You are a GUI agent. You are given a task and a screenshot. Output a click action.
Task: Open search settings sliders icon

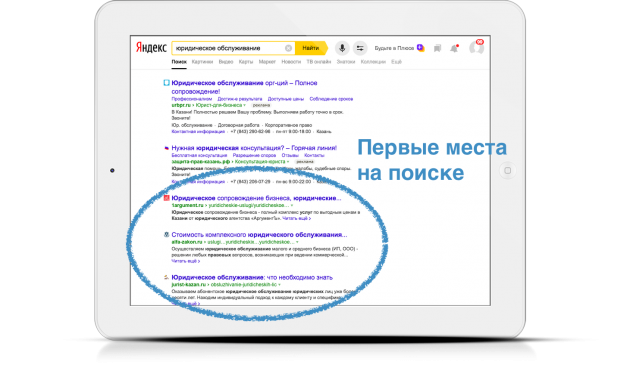point(360,48)
